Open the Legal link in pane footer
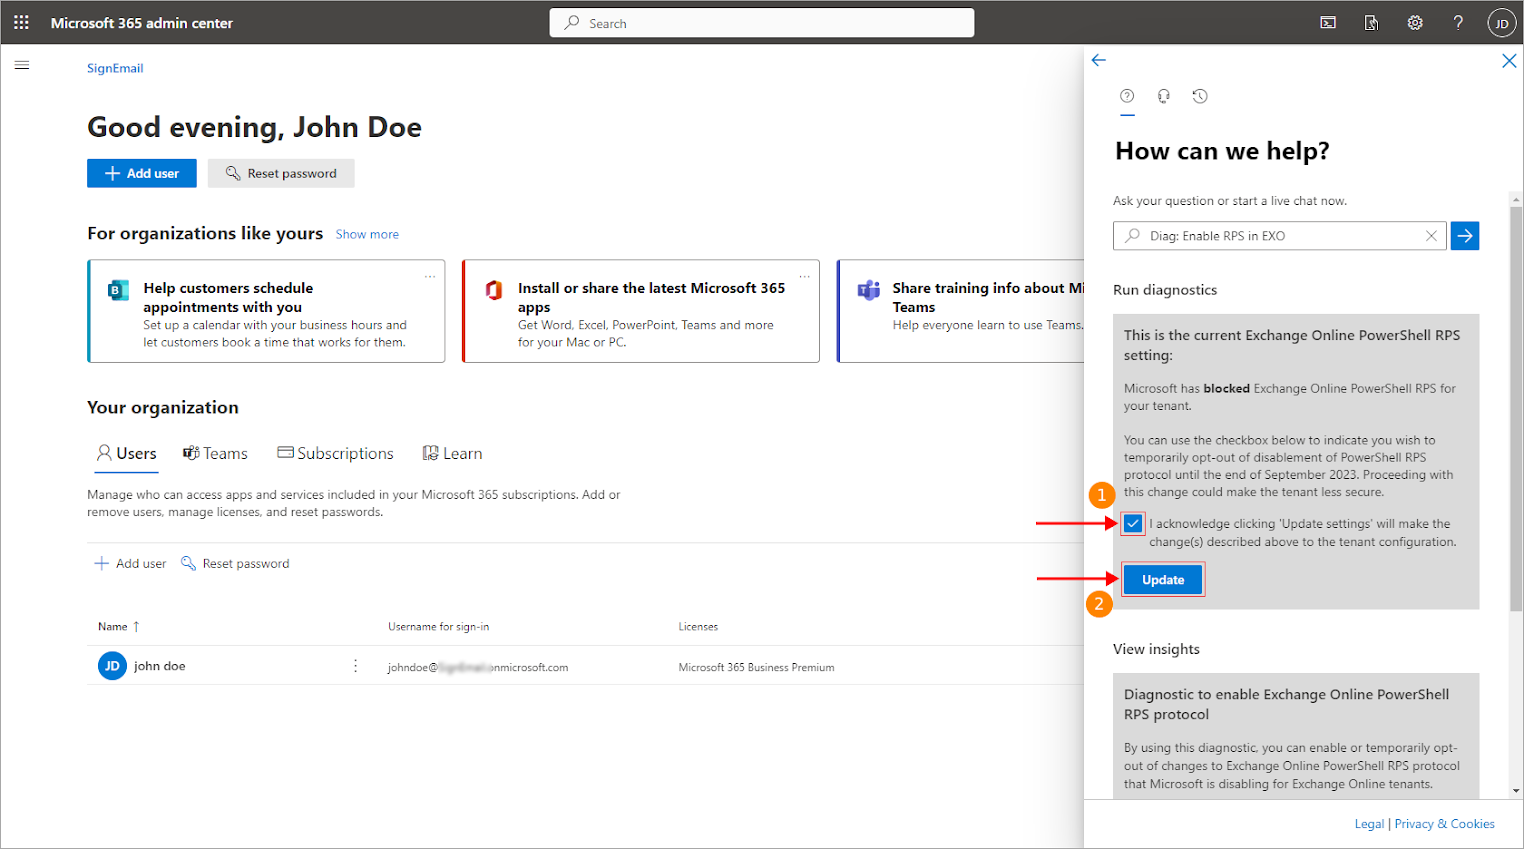This screenshot has width=1524, height=849. (1369, 824)
